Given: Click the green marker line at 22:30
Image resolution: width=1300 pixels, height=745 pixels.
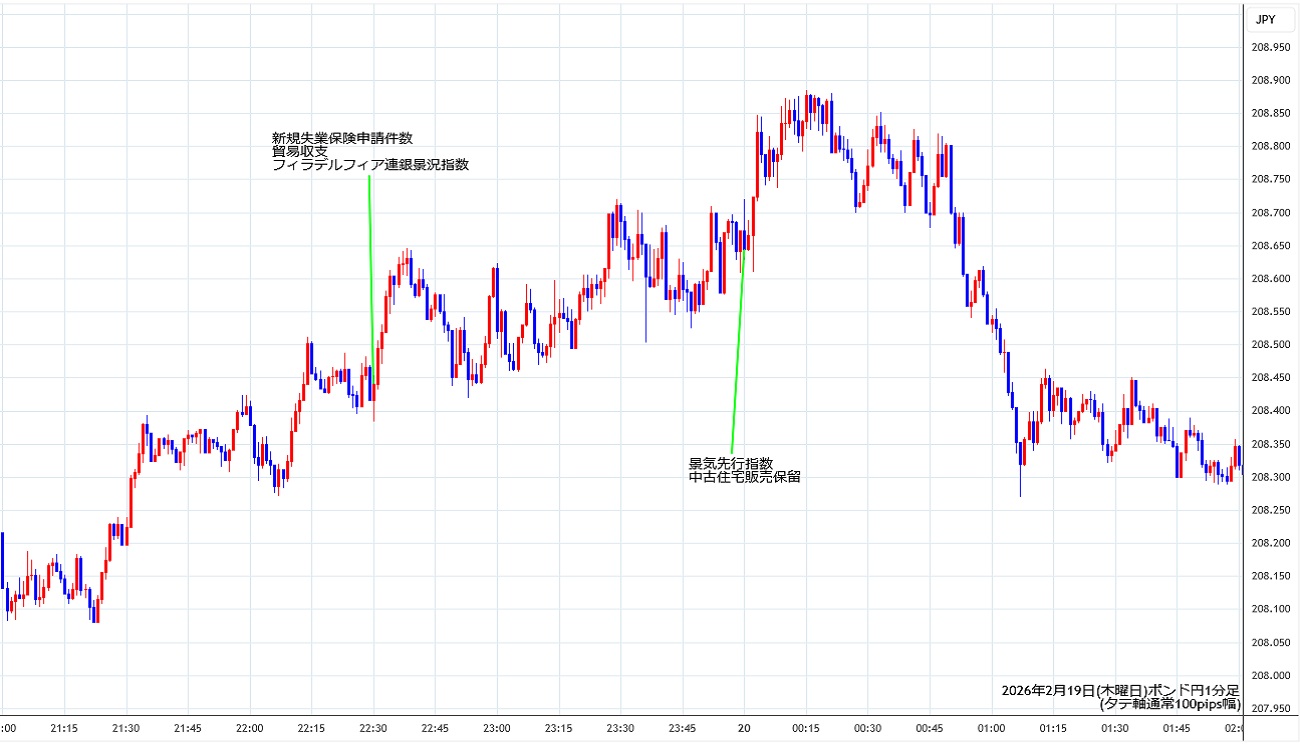Looking at the screenshot, I should (x=371, y=270).
